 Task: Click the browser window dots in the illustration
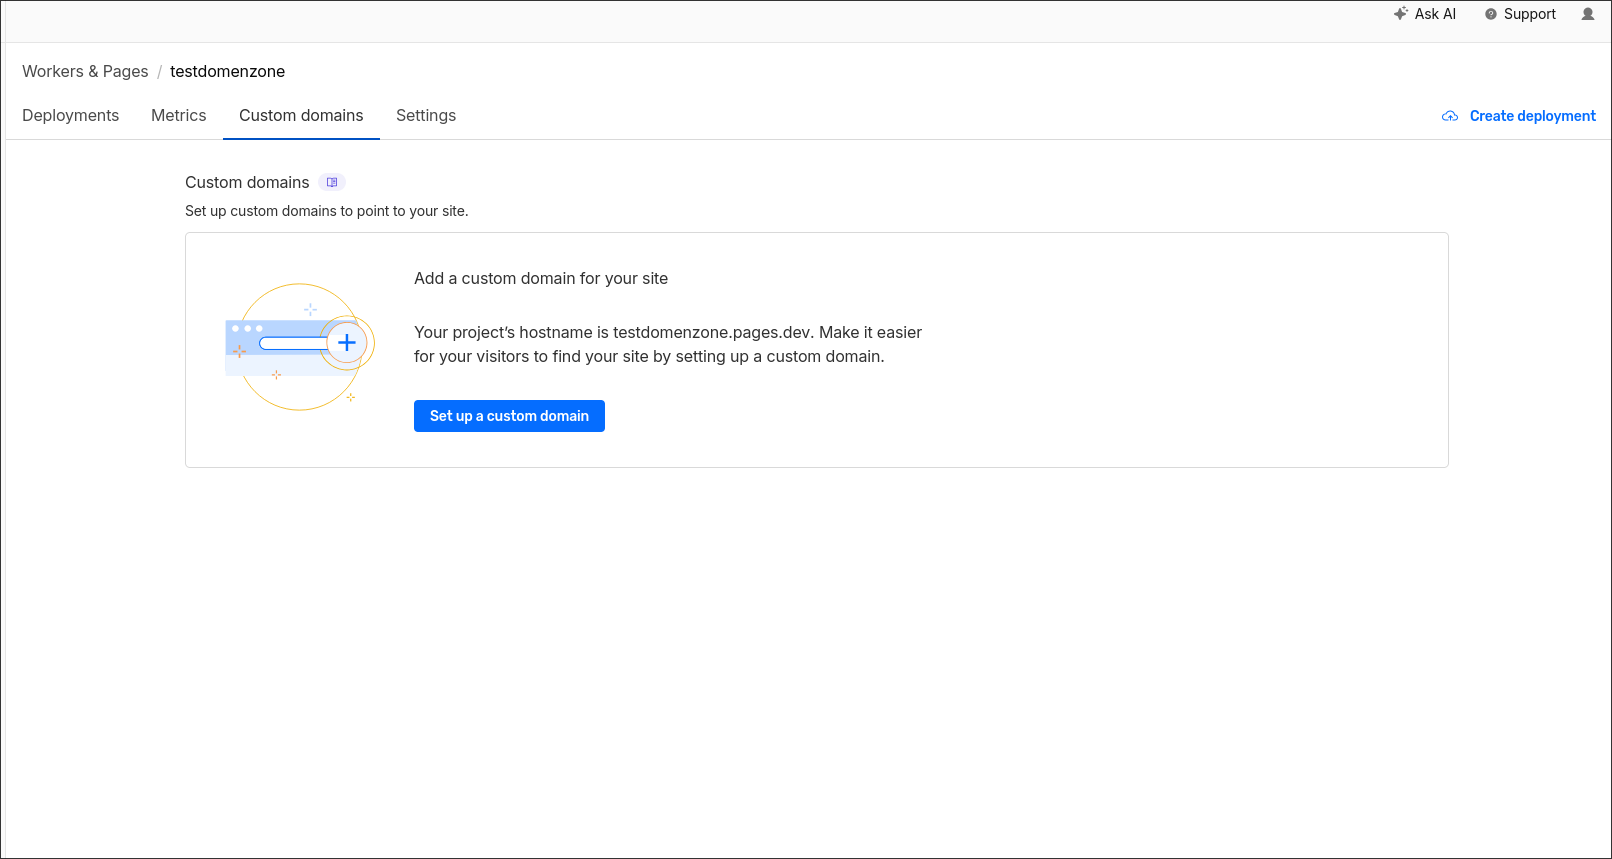pyautogui.click(x=247, y=328)
